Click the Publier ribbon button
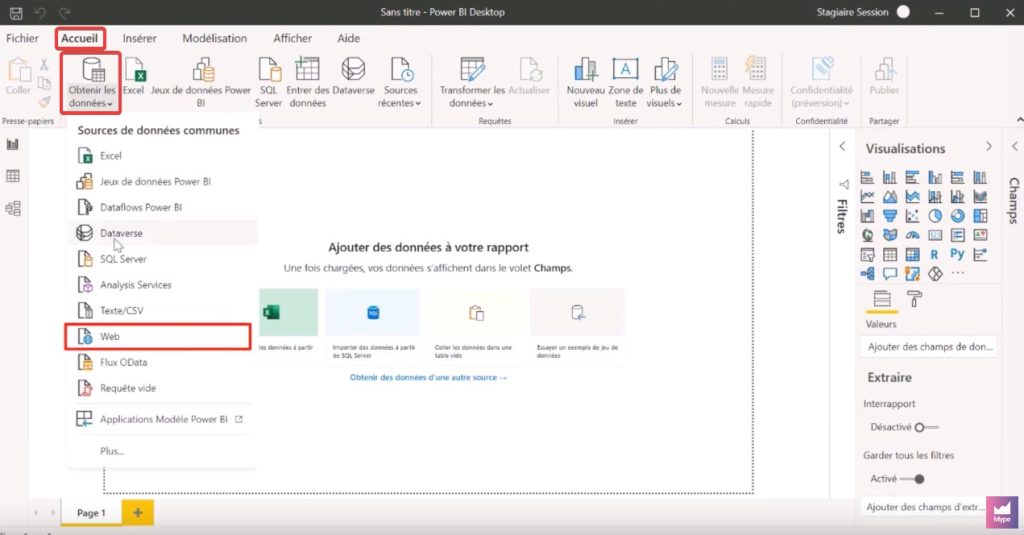The image size is (1024, 535). click(884, 77)
